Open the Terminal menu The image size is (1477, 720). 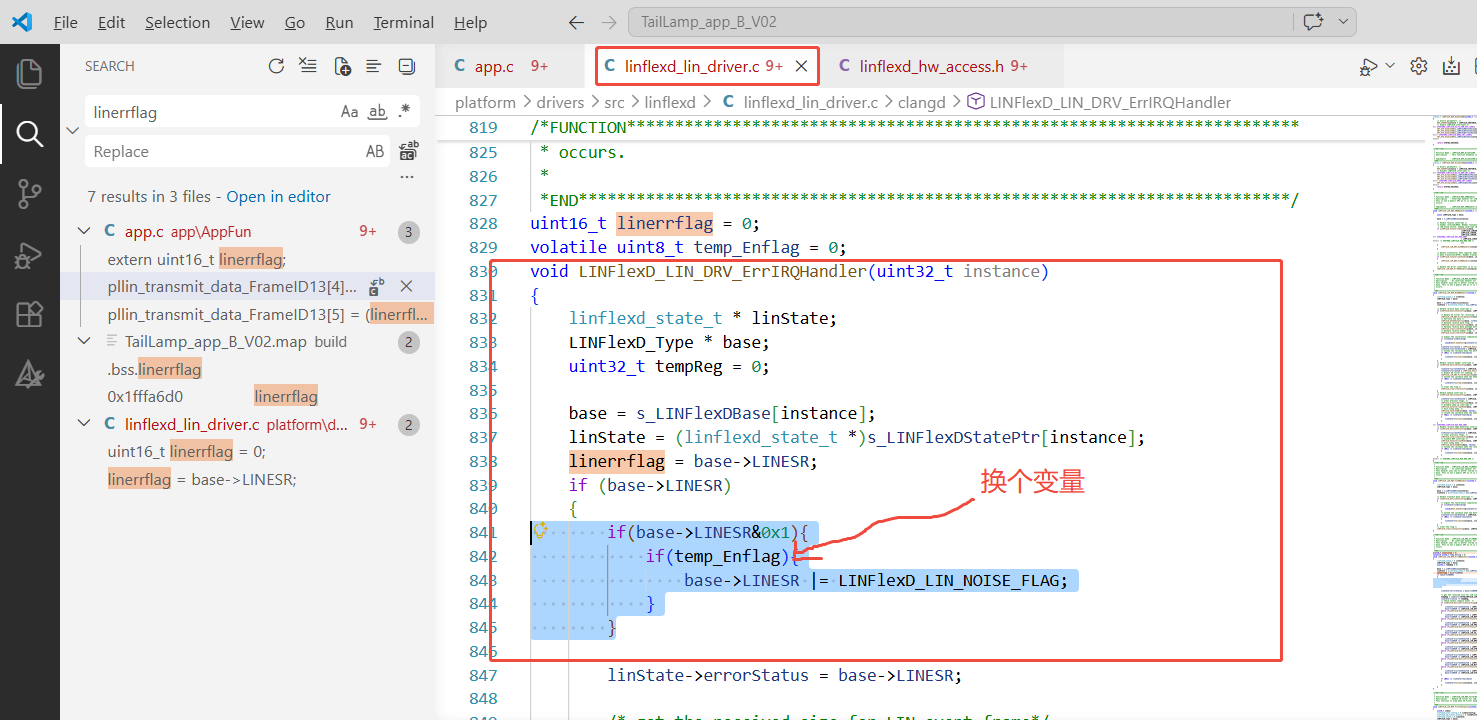pos(402,22)
